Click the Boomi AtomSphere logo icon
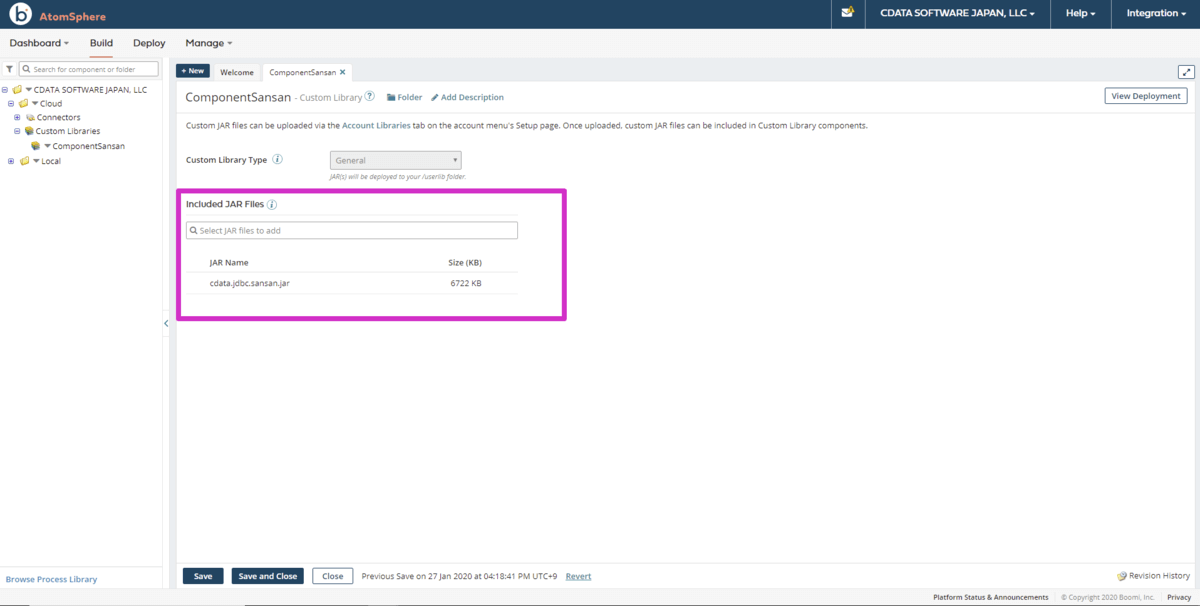1200x606 pixels. (x=20, y=15)
